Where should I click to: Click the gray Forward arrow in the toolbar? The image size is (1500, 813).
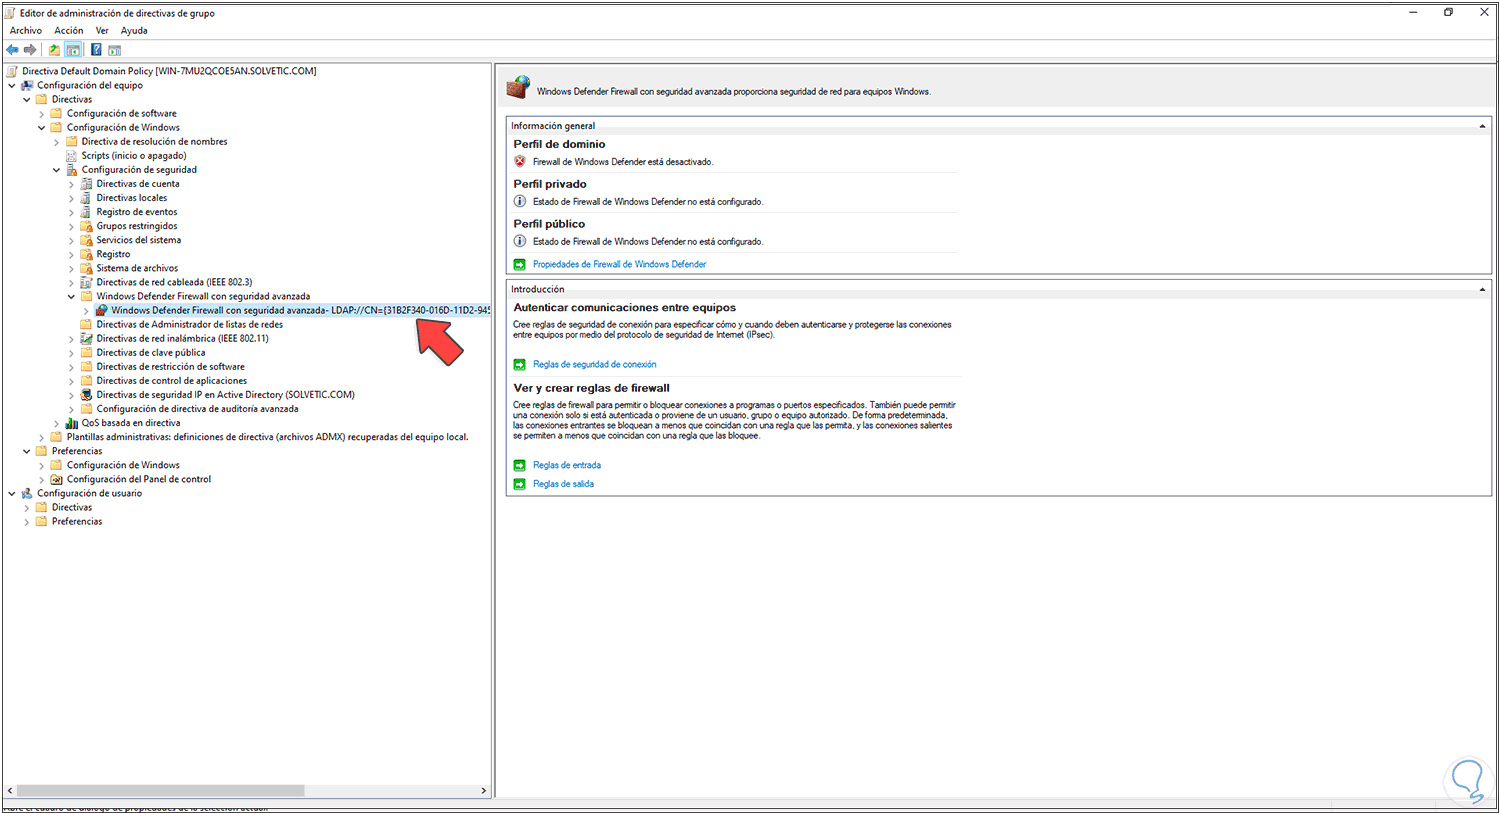[x=30, y=50]
